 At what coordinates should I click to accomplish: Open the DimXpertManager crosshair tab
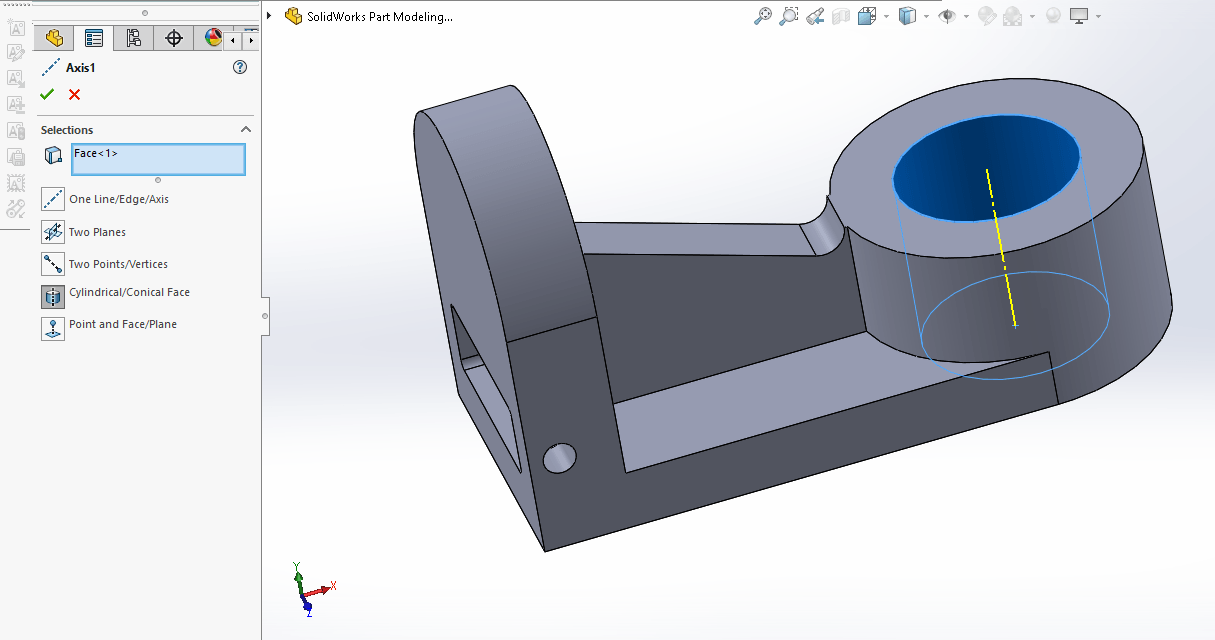click(174, 38)
